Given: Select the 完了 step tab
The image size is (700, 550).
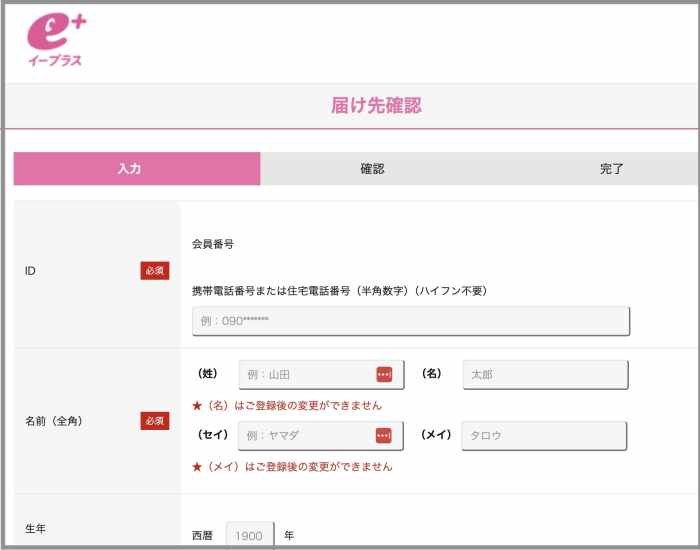Looking at the screenshot, I should 611,169.
